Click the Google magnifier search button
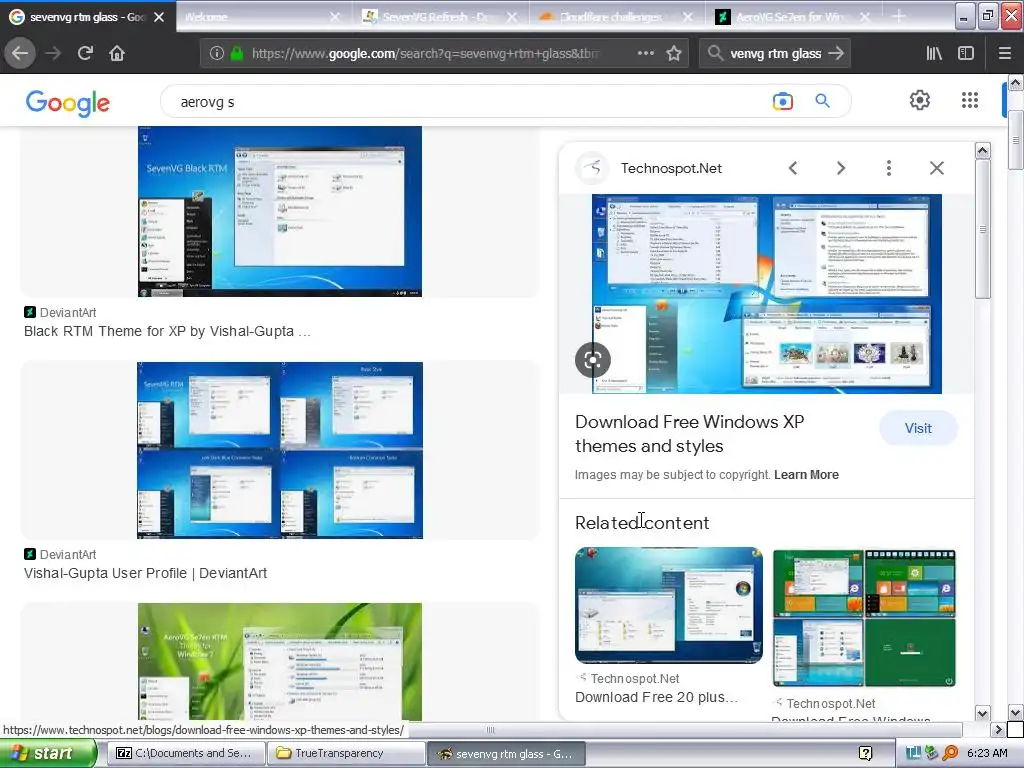1024x768 pixels. (822, 101)
